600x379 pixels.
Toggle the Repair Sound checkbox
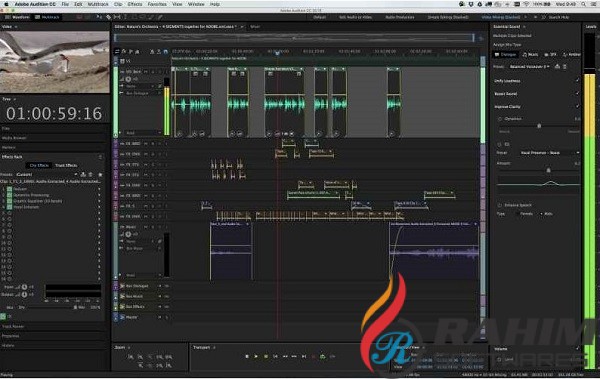pos(577,94)
